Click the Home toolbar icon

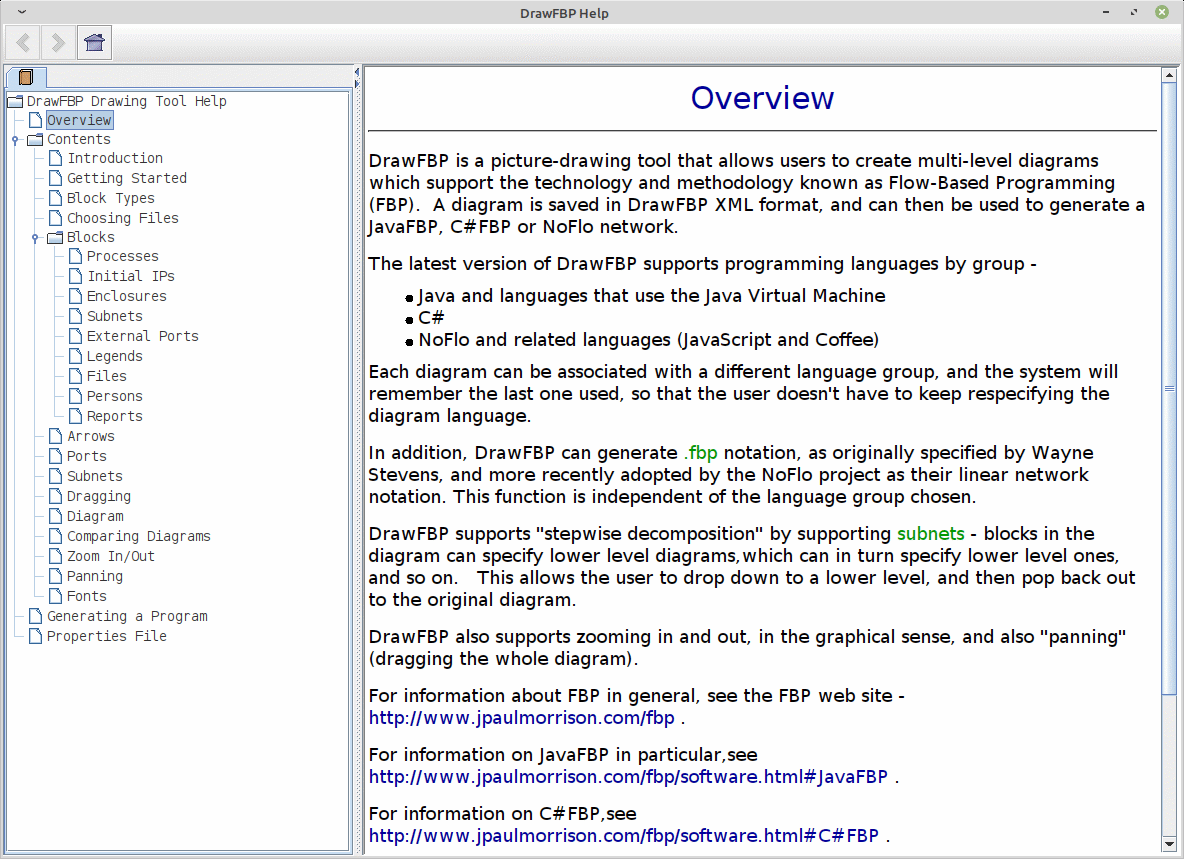(94, 42)
